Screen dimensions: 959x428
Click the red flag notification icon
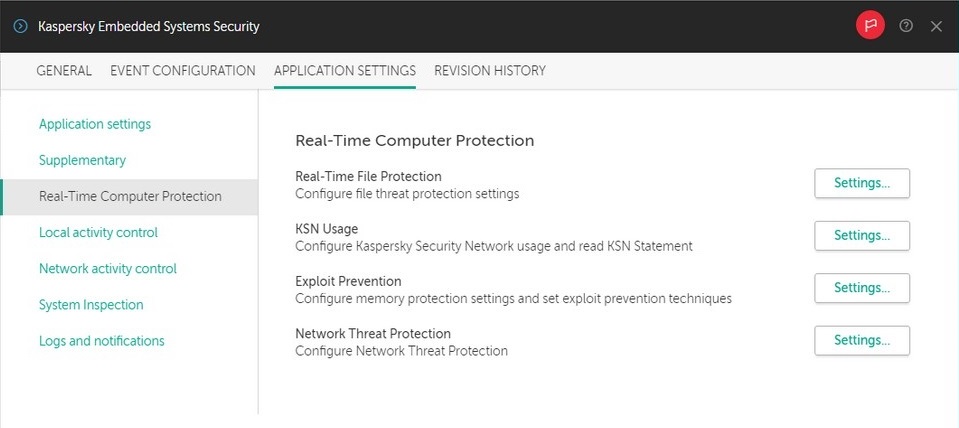tap(870, 26)
